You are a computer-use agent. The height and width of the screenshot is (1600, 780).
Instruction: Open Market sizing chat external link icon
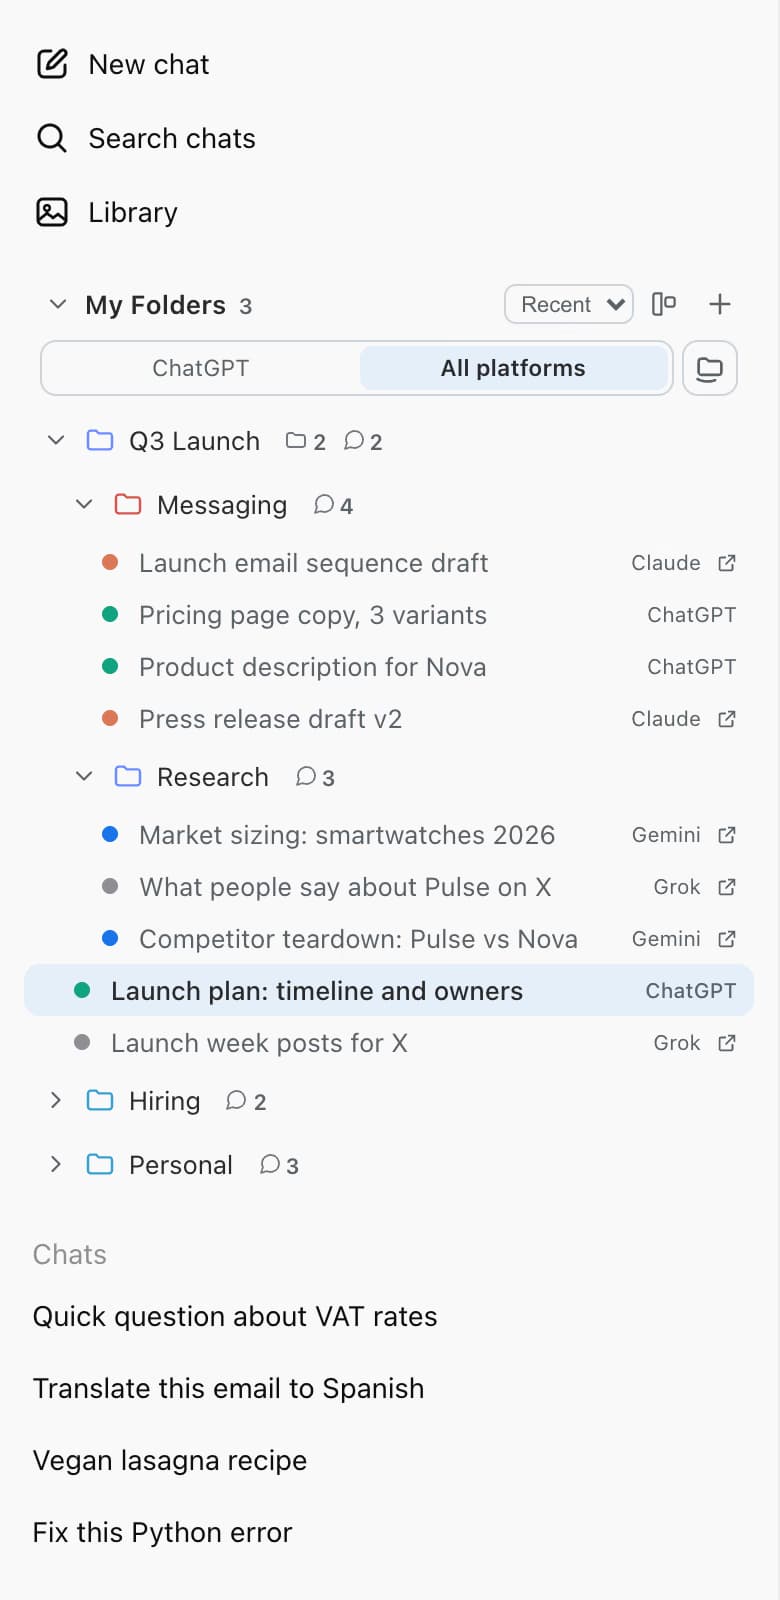tap(727, 835)
